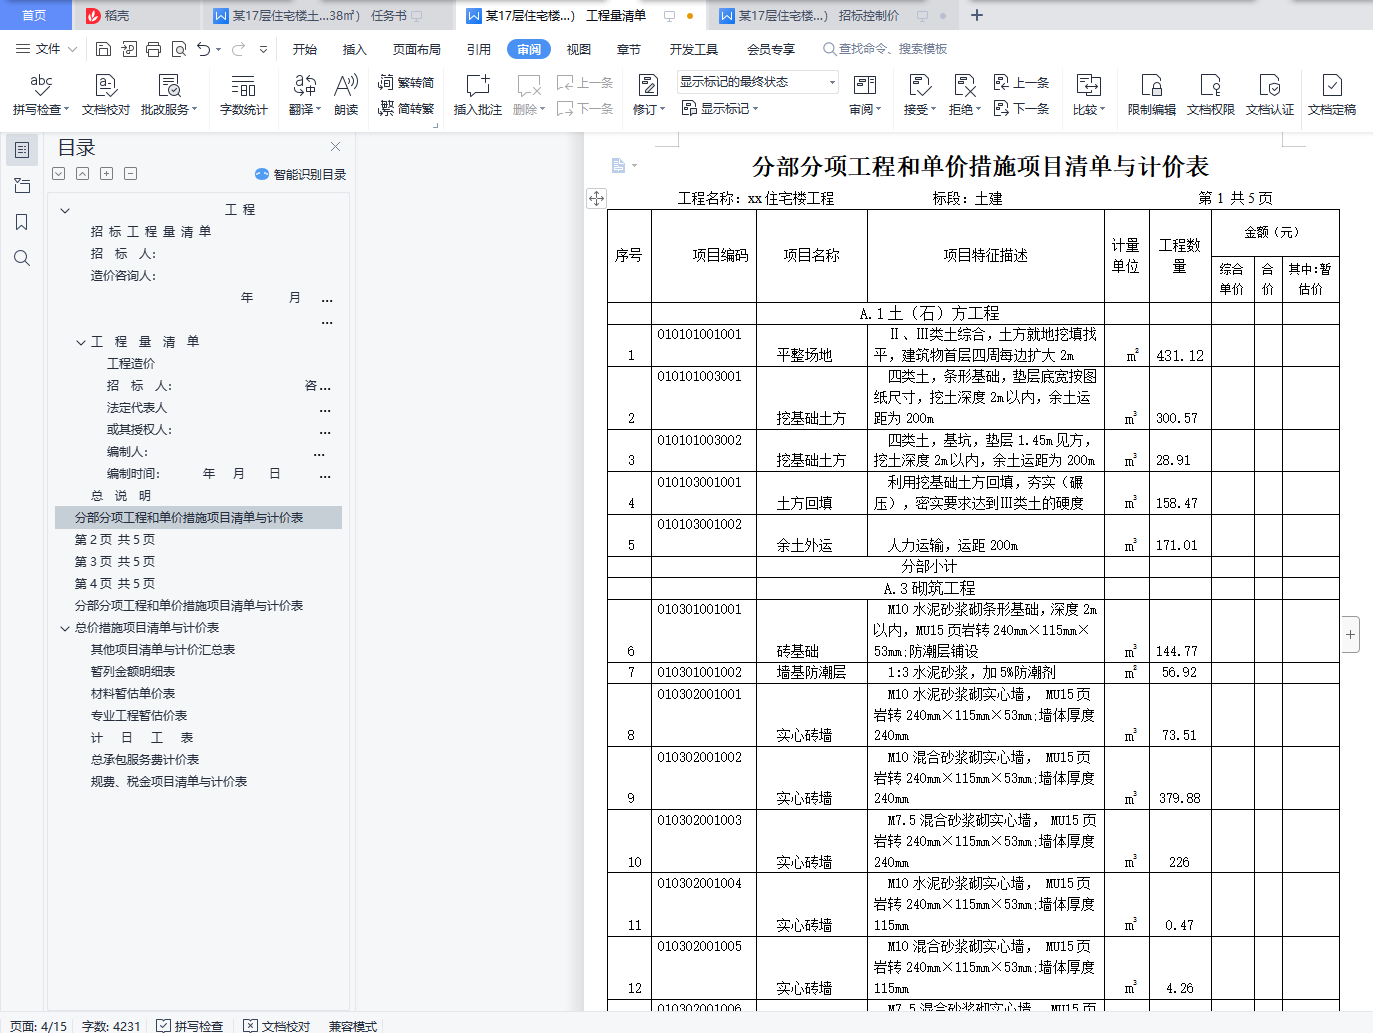Open the outline panel icon in sidebar
This screenshot has height=1033, width=1373.
22,150
